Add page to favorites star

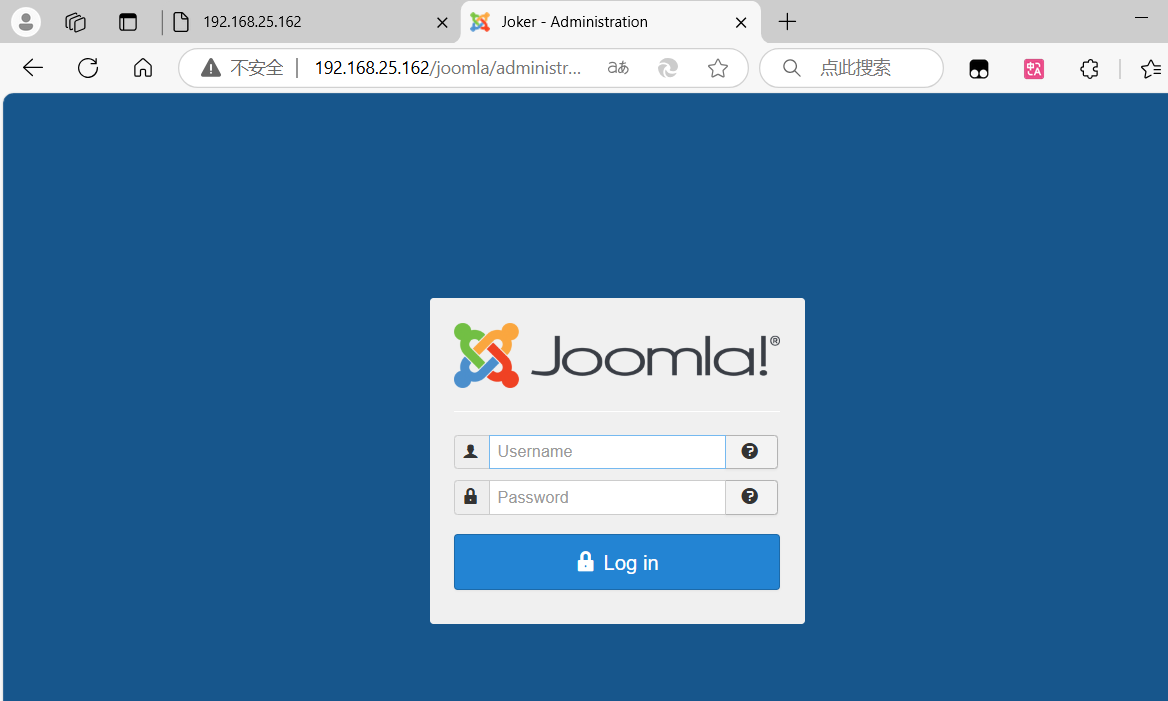[718, 68]
